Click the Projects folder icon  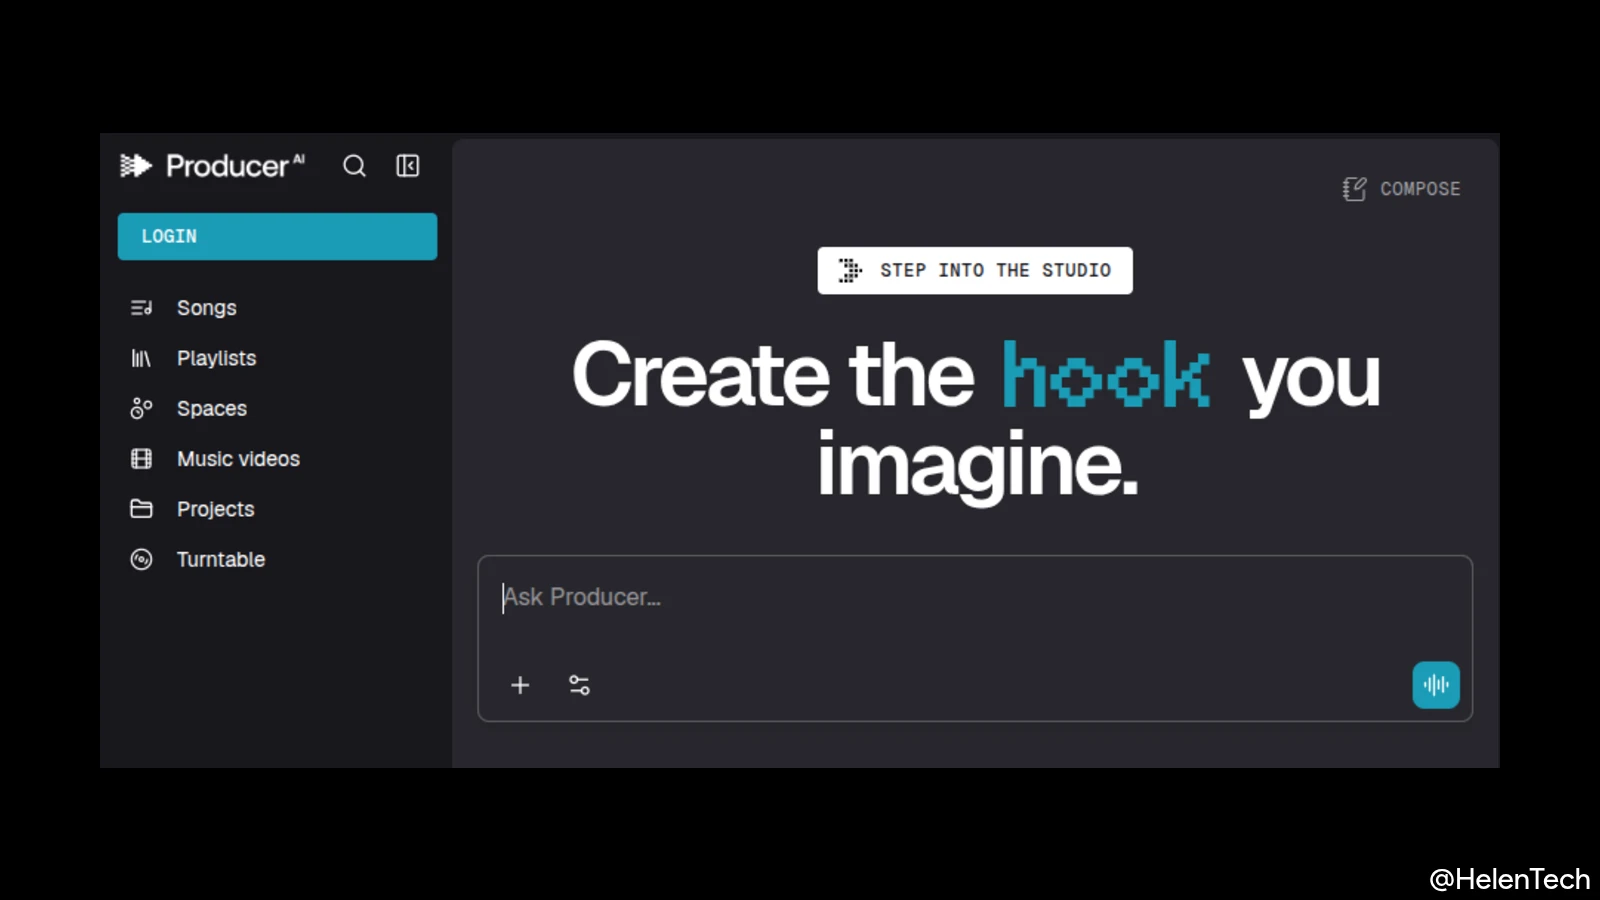click(141, 509)
